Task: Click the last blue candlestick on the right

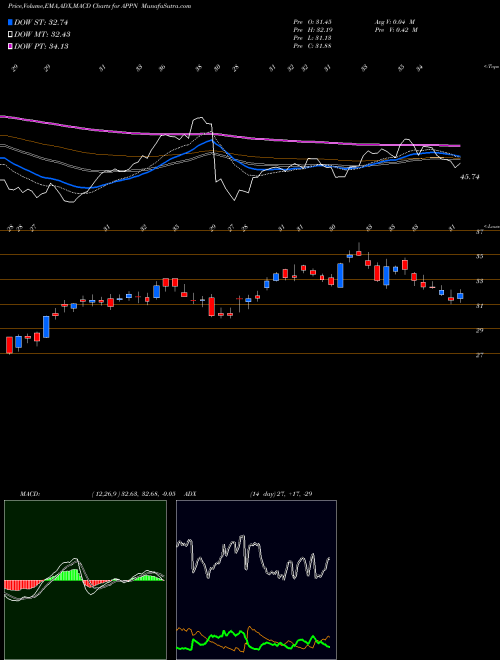Action: click(460, 296)
